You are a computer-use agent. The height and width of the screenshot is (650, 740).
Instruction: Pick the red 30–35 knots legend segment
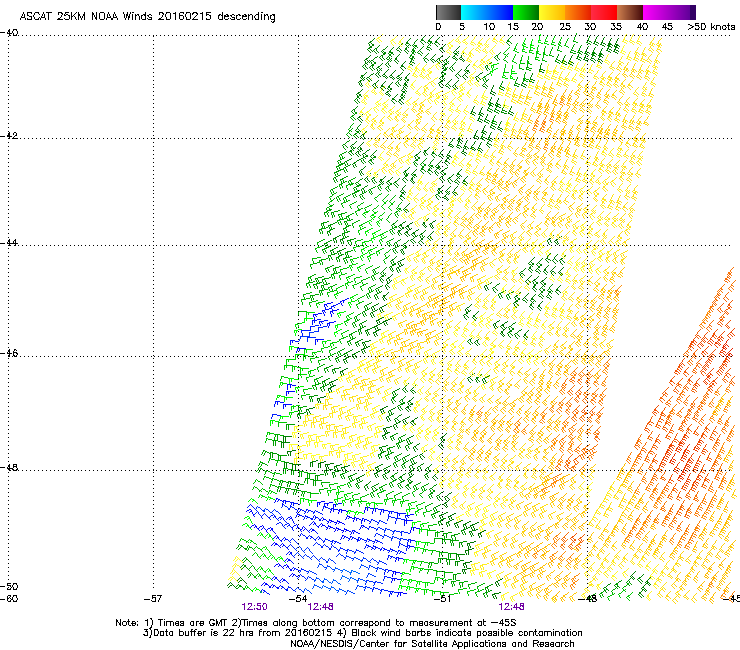pos(604,12)
